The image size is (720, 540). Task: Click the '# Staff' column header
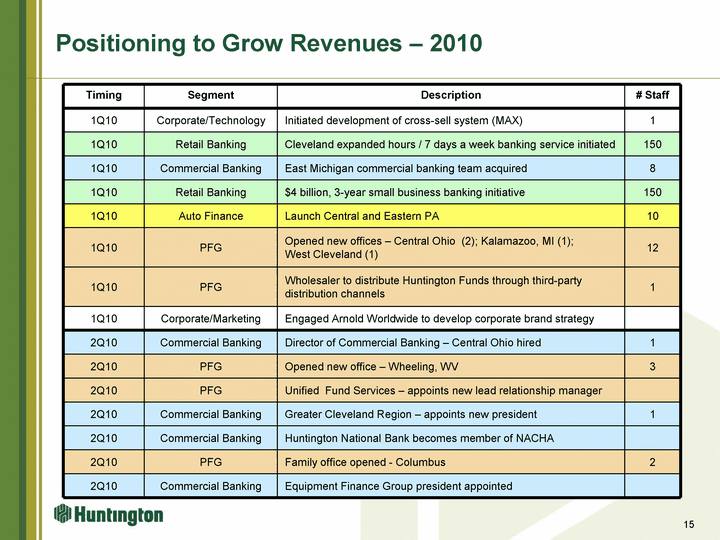[x=652, y=96]
